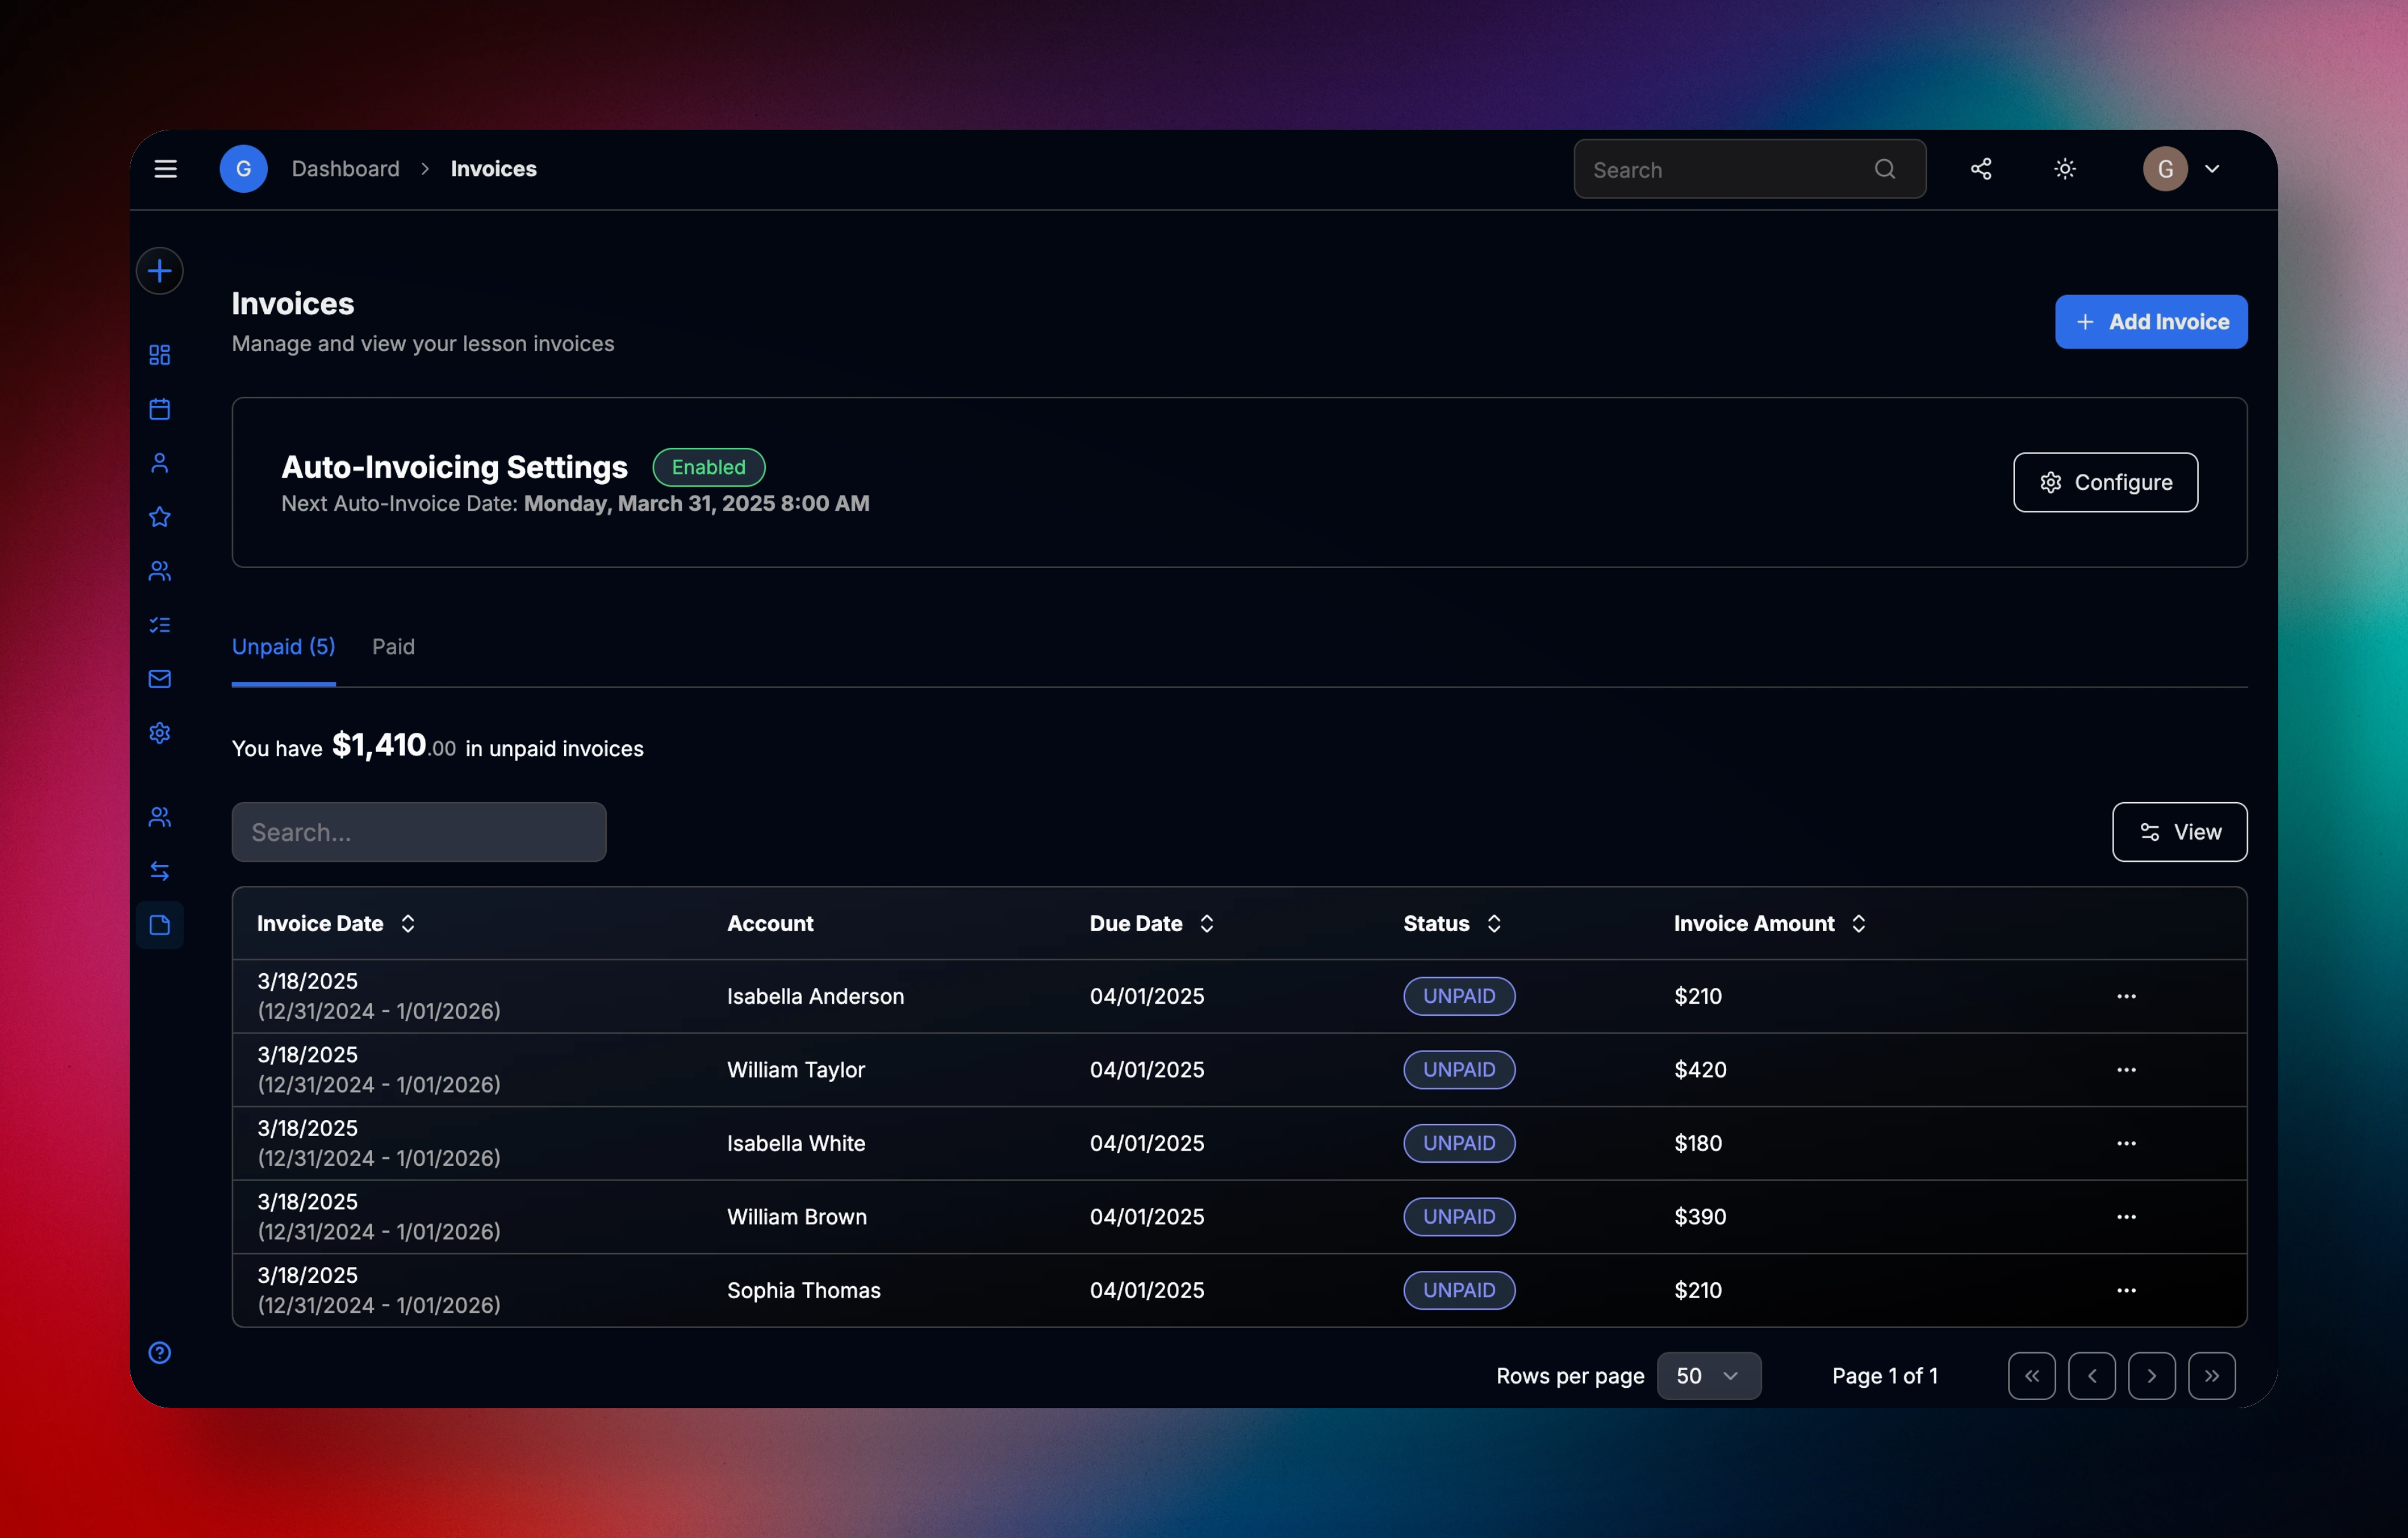2408x1538 pixels.
Task: Open row actions for Sophia Thomas
Action: [x=2126, y=1290]
